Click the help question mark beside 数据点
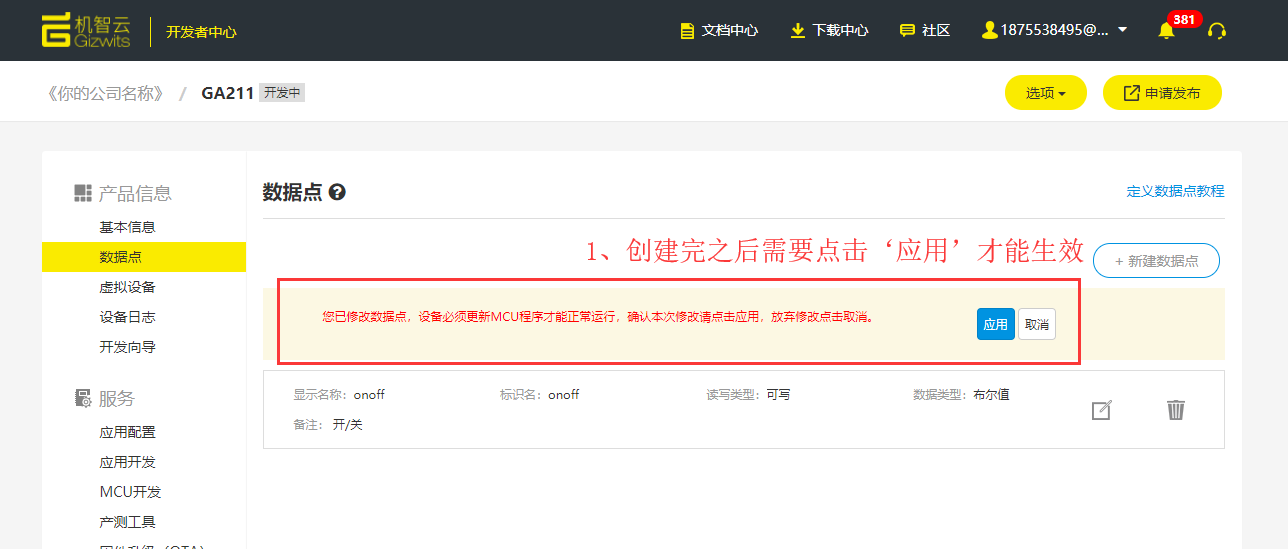The height and width of the screenshot is (549, 1288). tap(337, 192)
